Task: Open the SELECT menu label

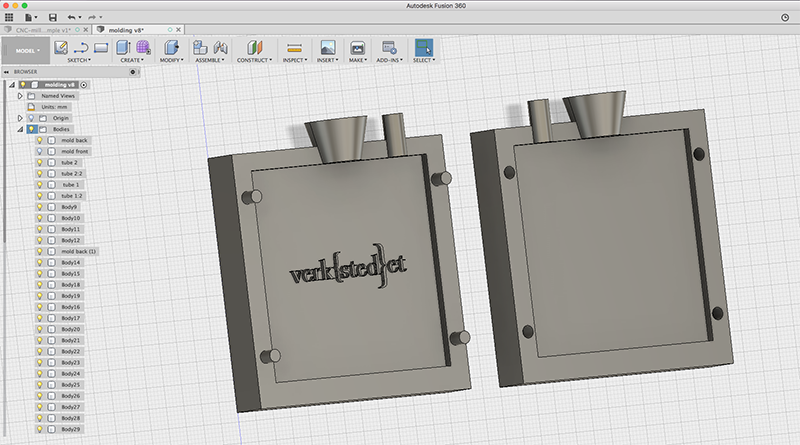Action: click(424, 60)
